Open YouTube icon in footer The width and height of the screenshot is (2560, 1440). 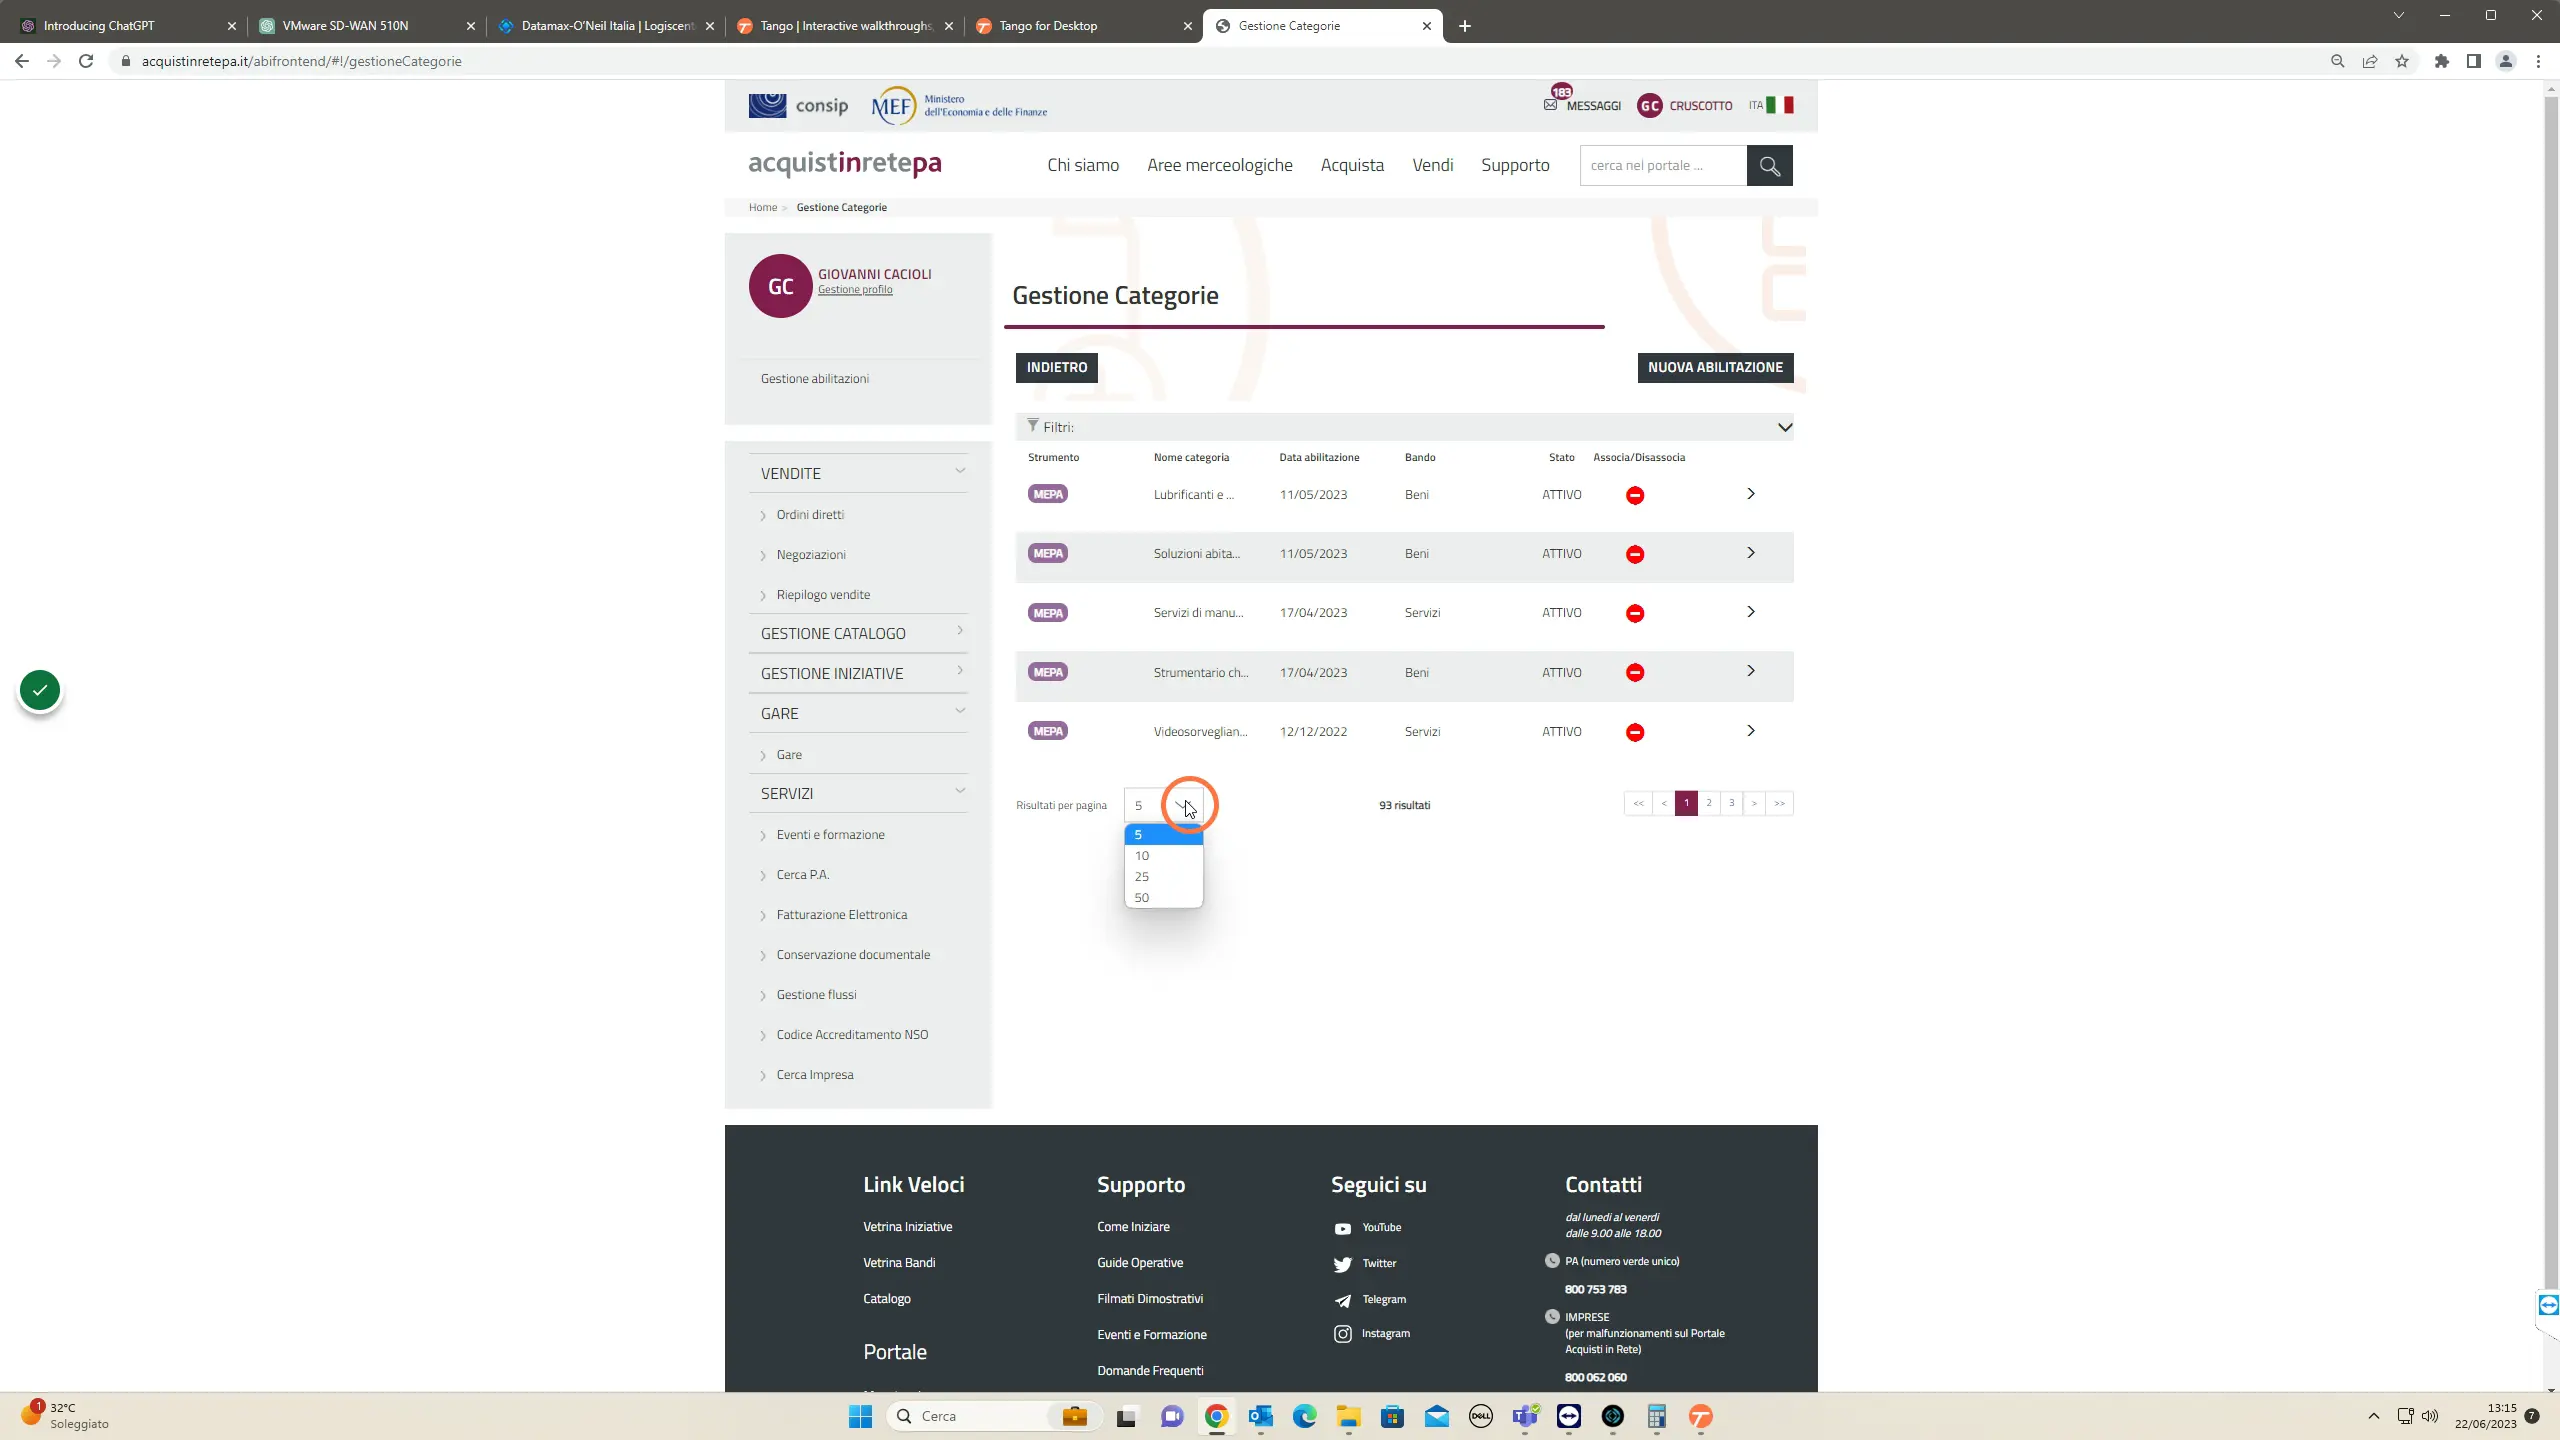tap(1343, 1229)
